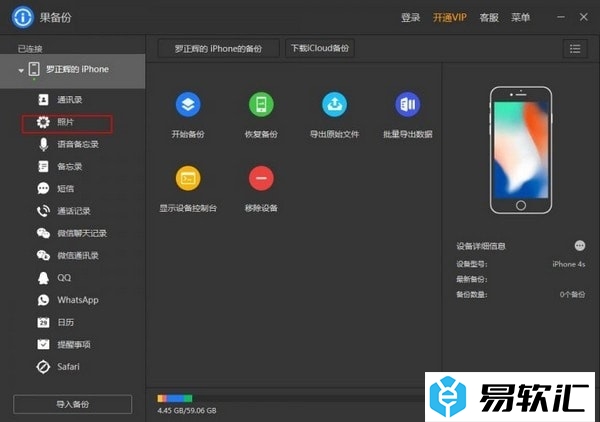Click the 开始备份 start backup icon
600x422 pixels.
pos(188,104)
